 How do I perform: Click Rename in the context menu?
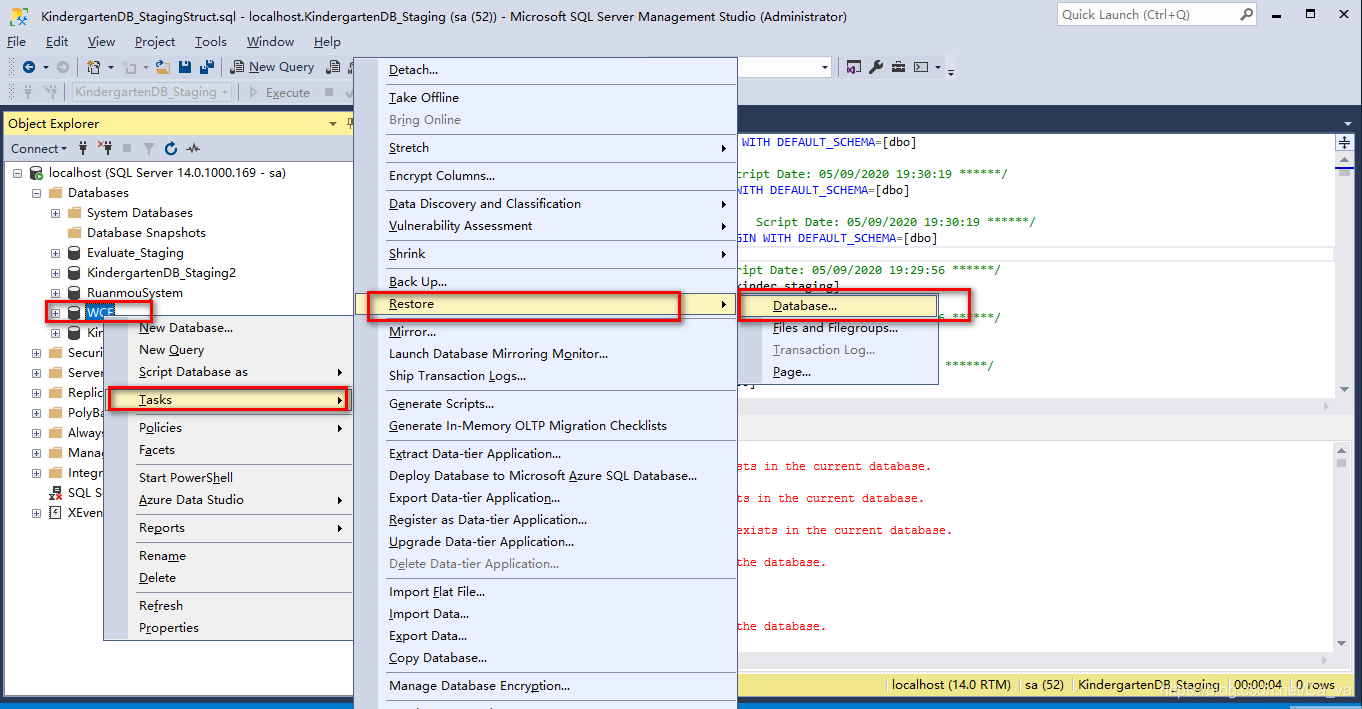pyautogui.click(x=228, y=556)
